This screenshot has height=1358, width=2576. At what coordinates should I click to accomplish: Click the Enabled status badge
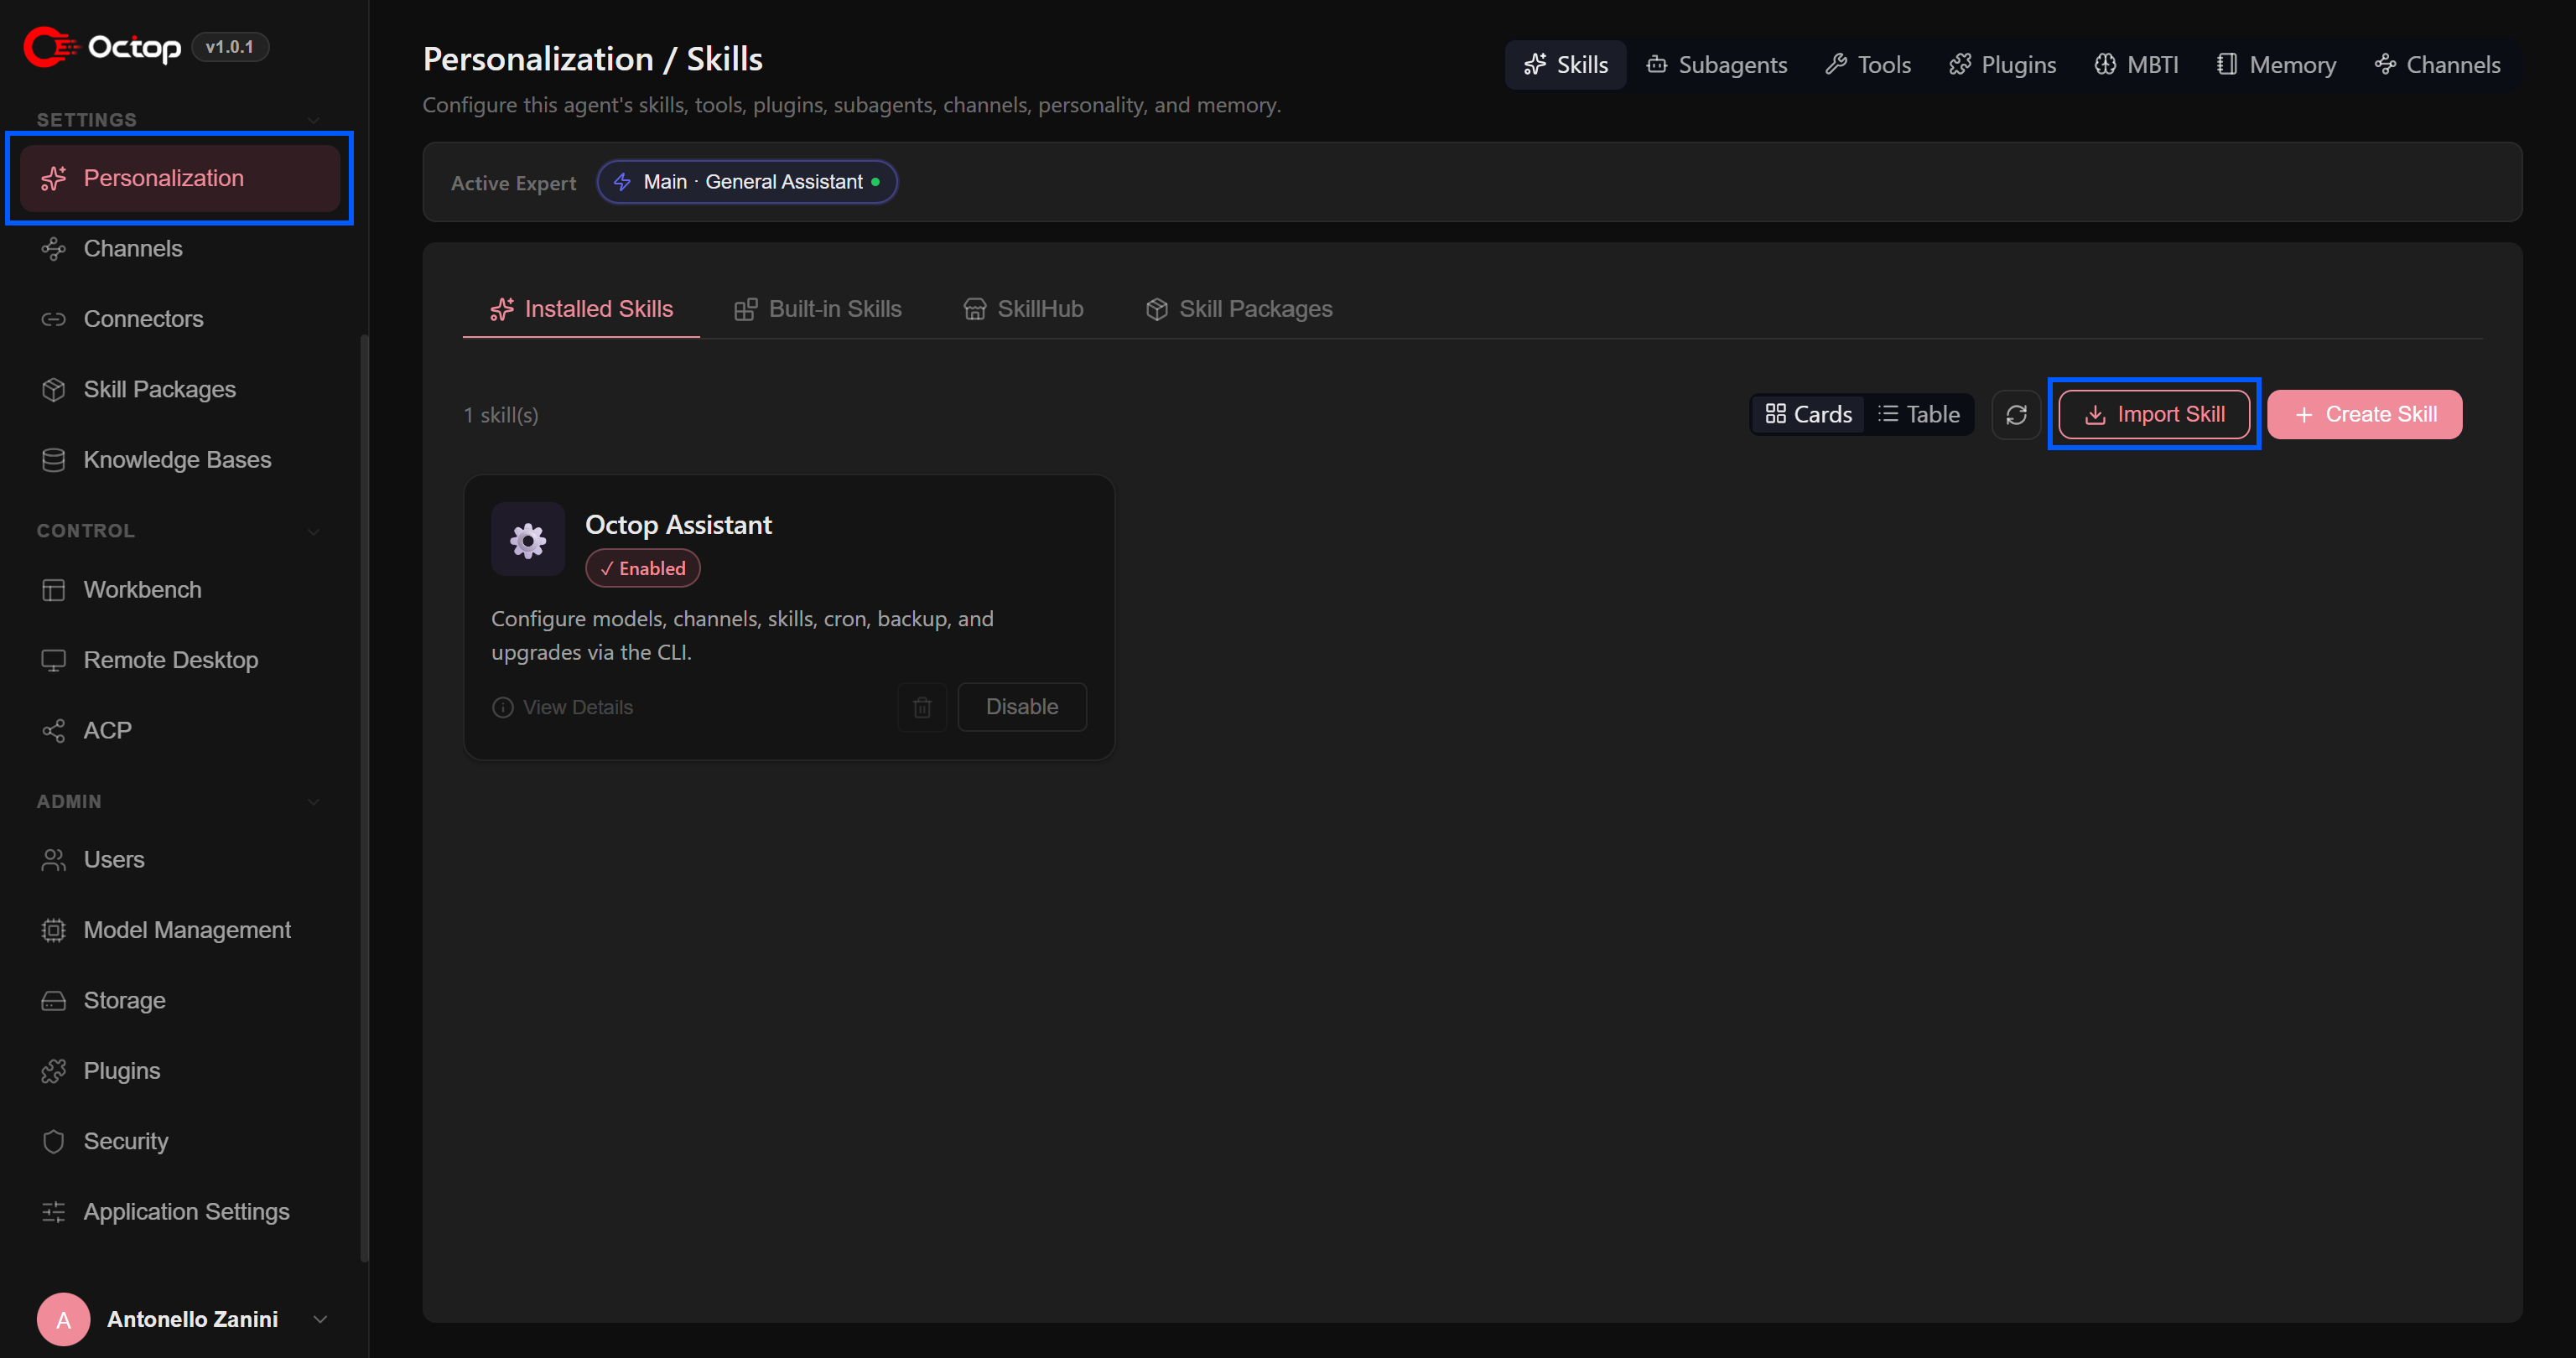643,568
